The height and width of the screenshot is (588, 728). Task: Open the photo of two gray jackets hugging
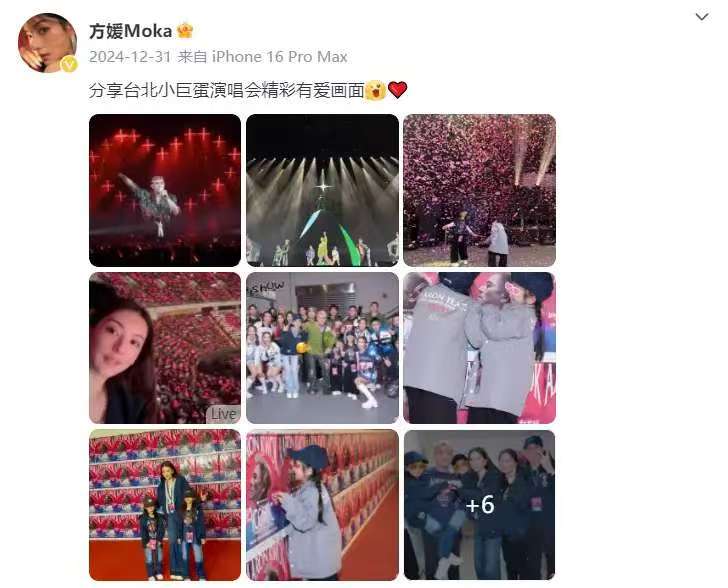(x=480, y=348)
